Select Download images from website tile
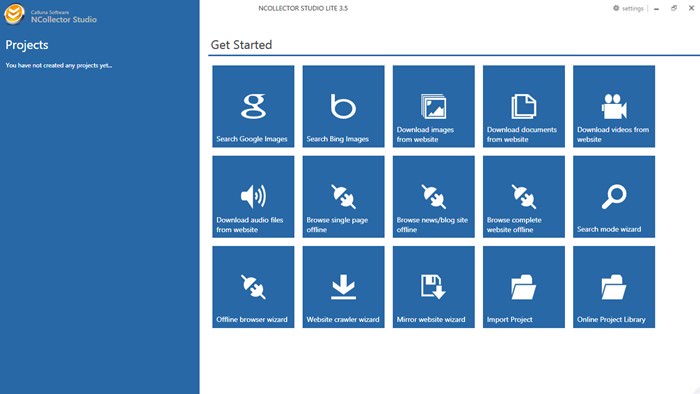The image size is (700, 394). (x=433, y=106)
